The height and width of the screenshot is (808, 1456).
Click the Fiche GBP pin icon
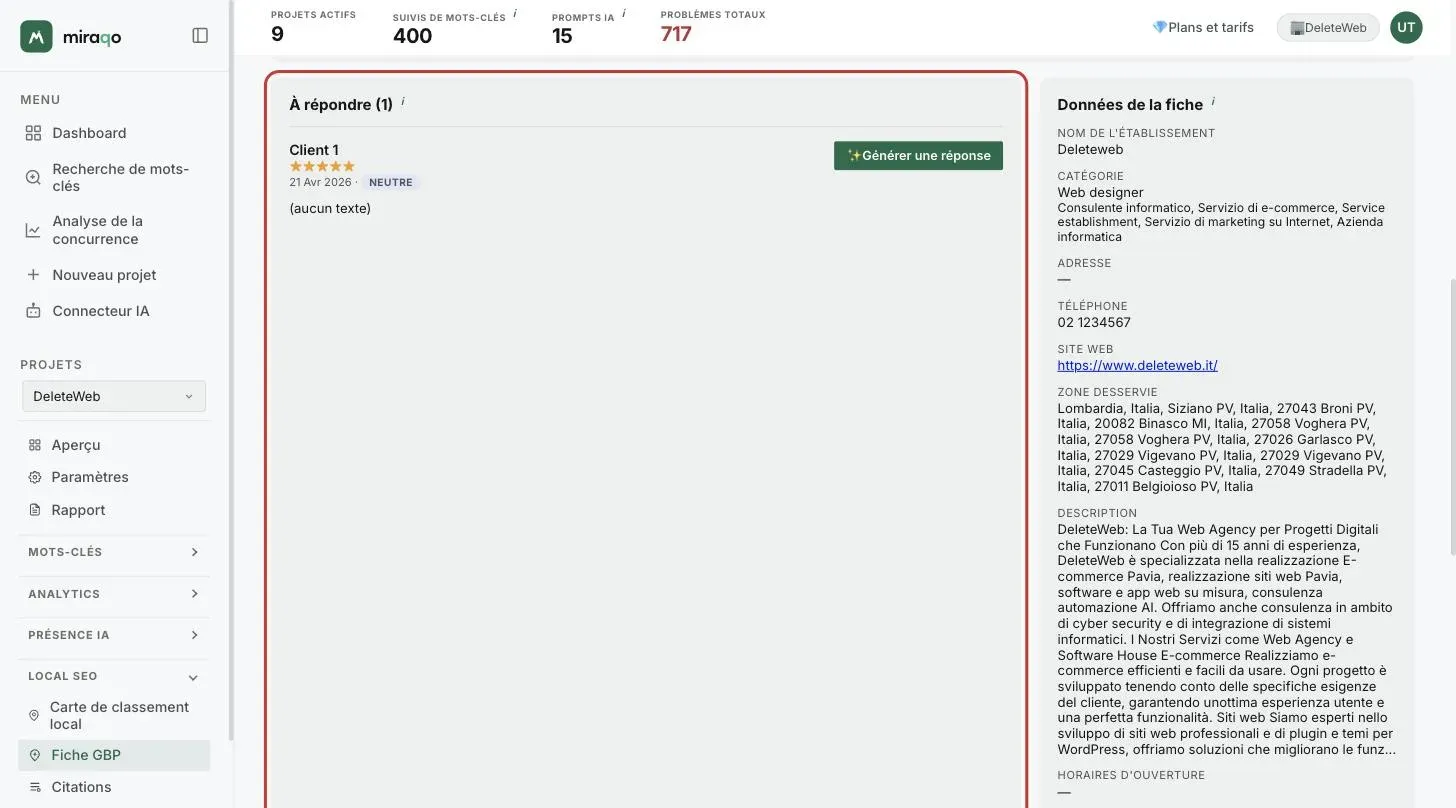coord(35,755)
